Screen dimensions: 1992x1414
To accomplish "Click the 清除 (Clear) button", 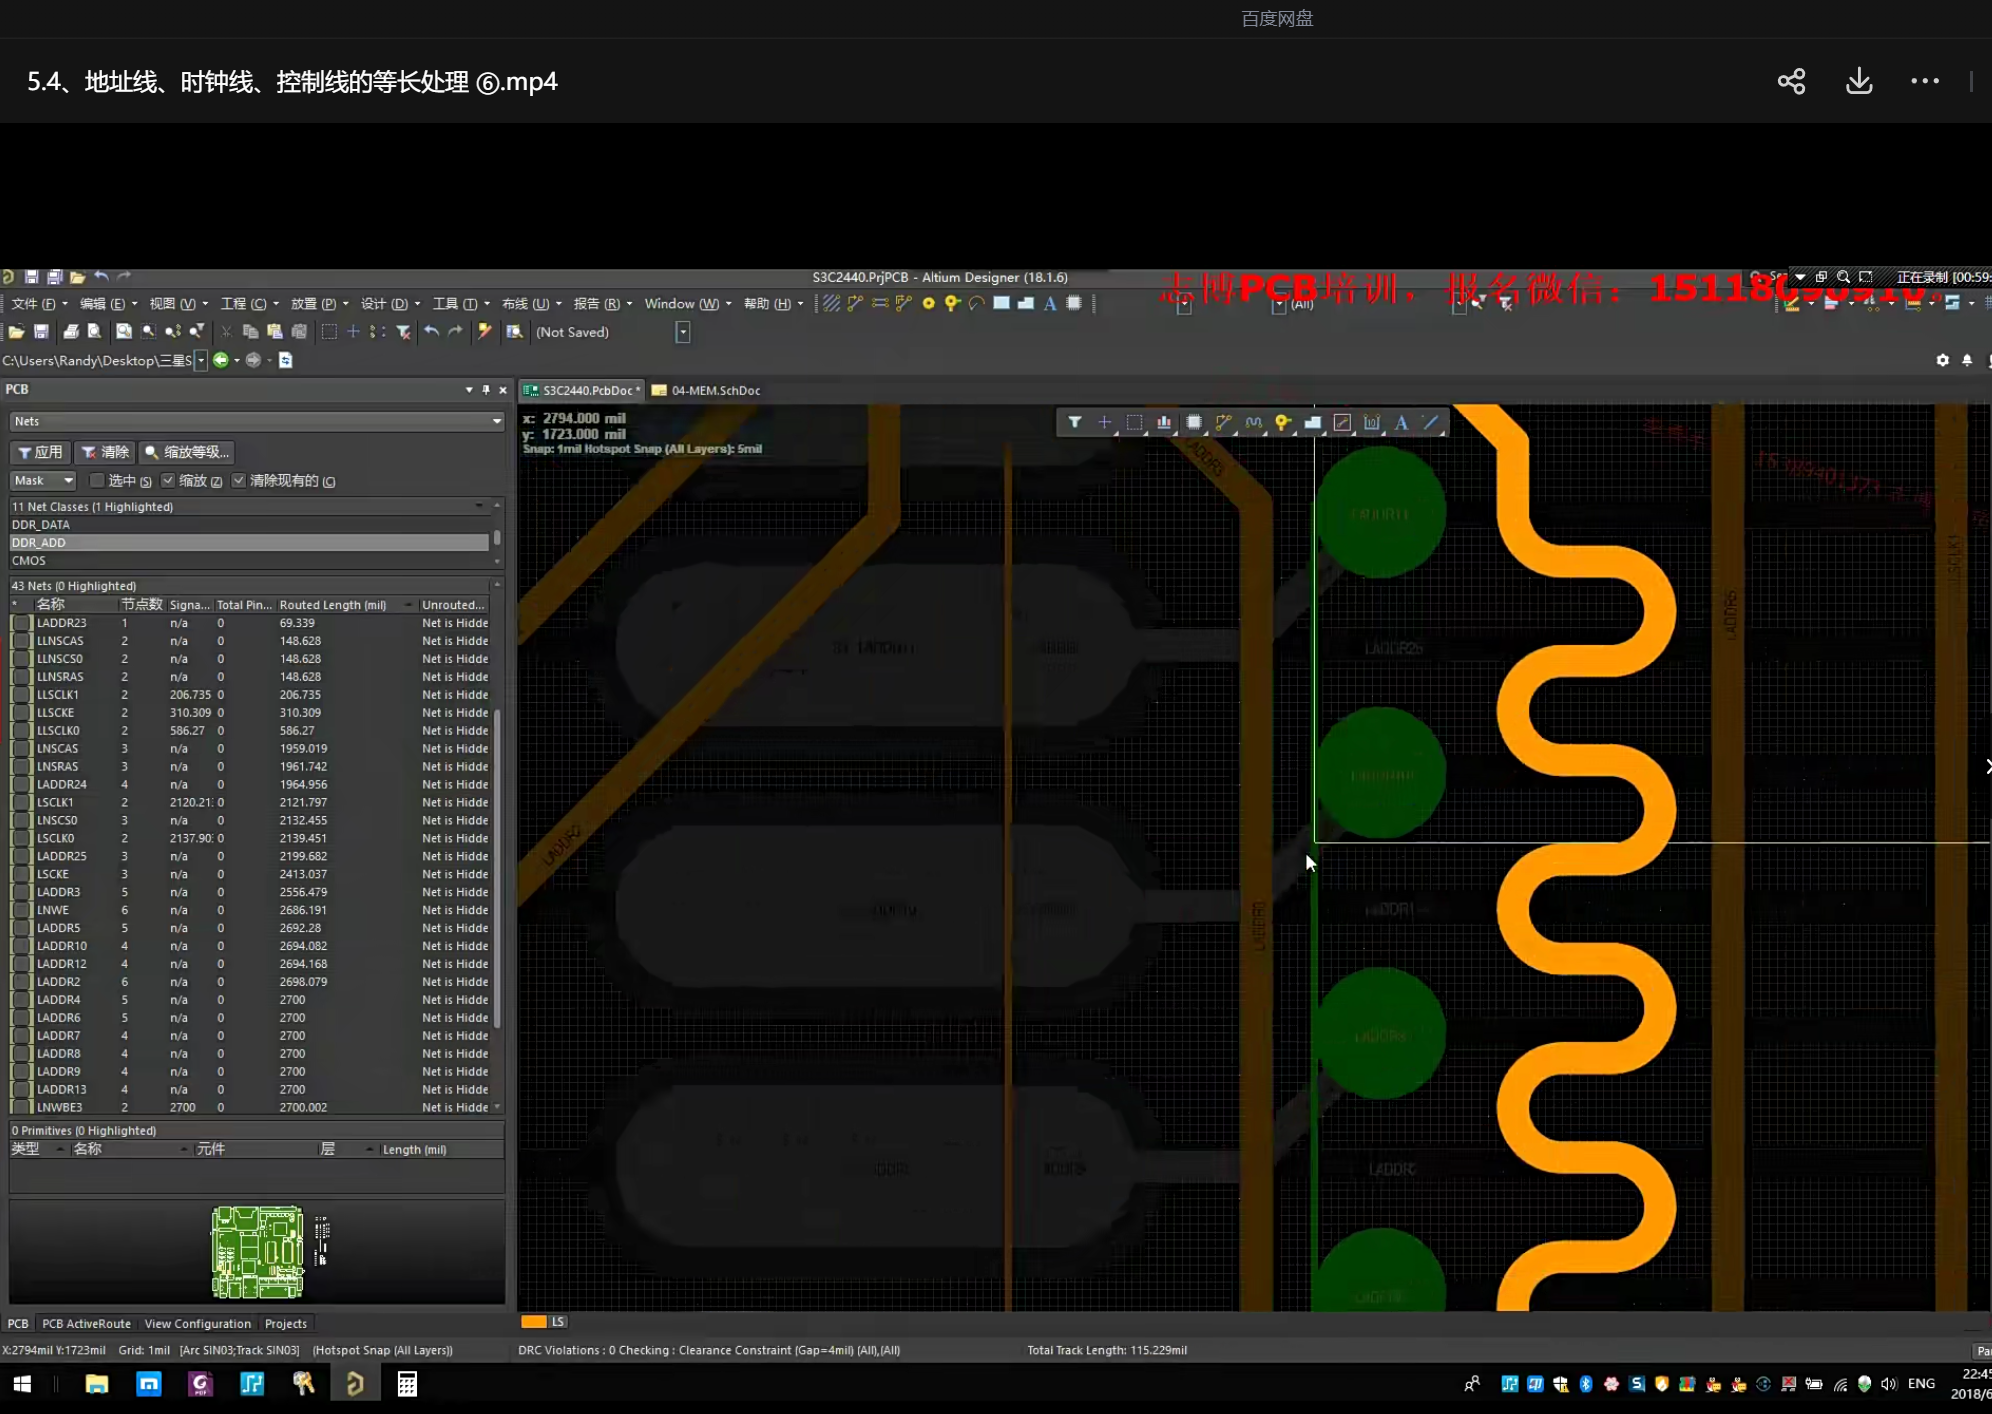I will [x=105, y=453].
